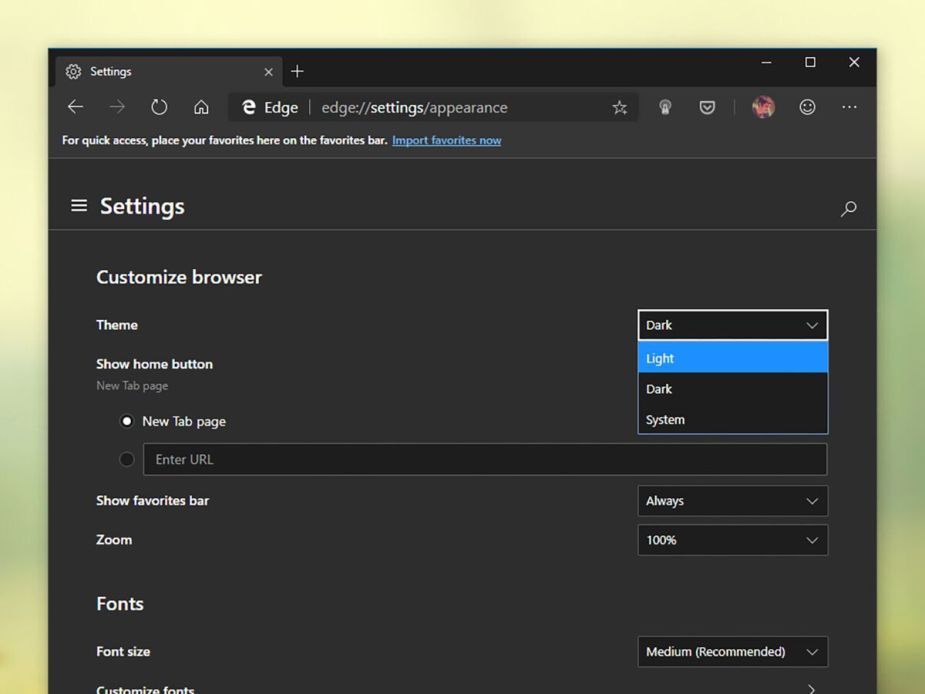Send feedback using the smiley icon
The image size is (925, 694).
coord(807,107)
